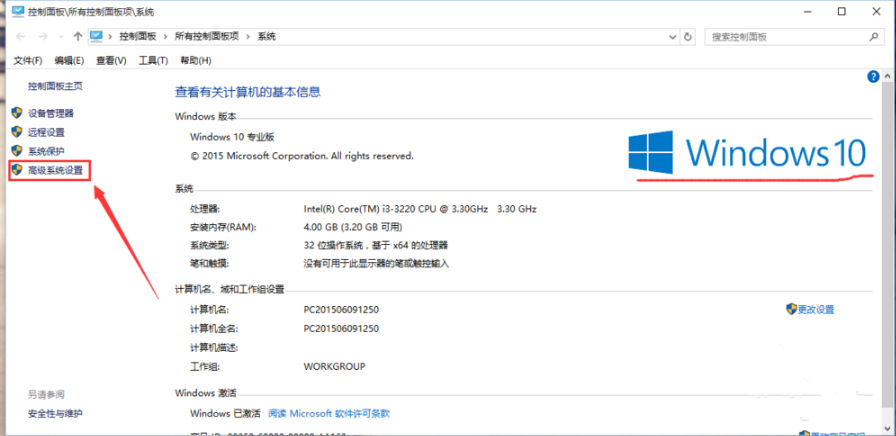Open the address bar history dropdown
The height and width of the screenshot is (436, 896).
click(x=673, y=37)
